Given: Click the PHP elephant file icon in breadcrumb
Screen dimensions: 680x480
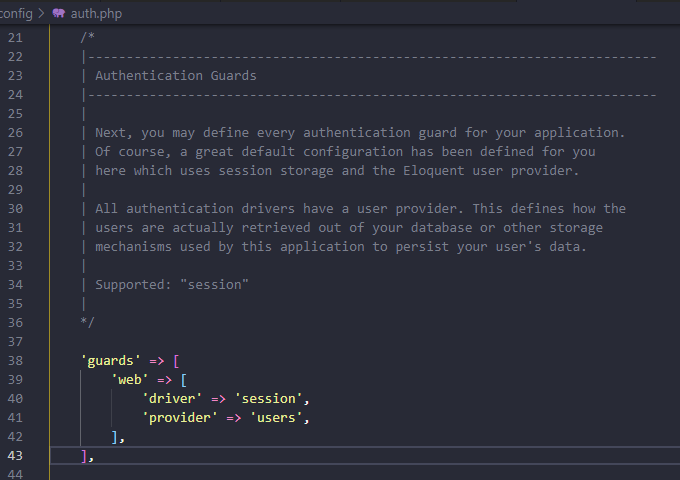Looking at the screenshot, I should [59, 13].
